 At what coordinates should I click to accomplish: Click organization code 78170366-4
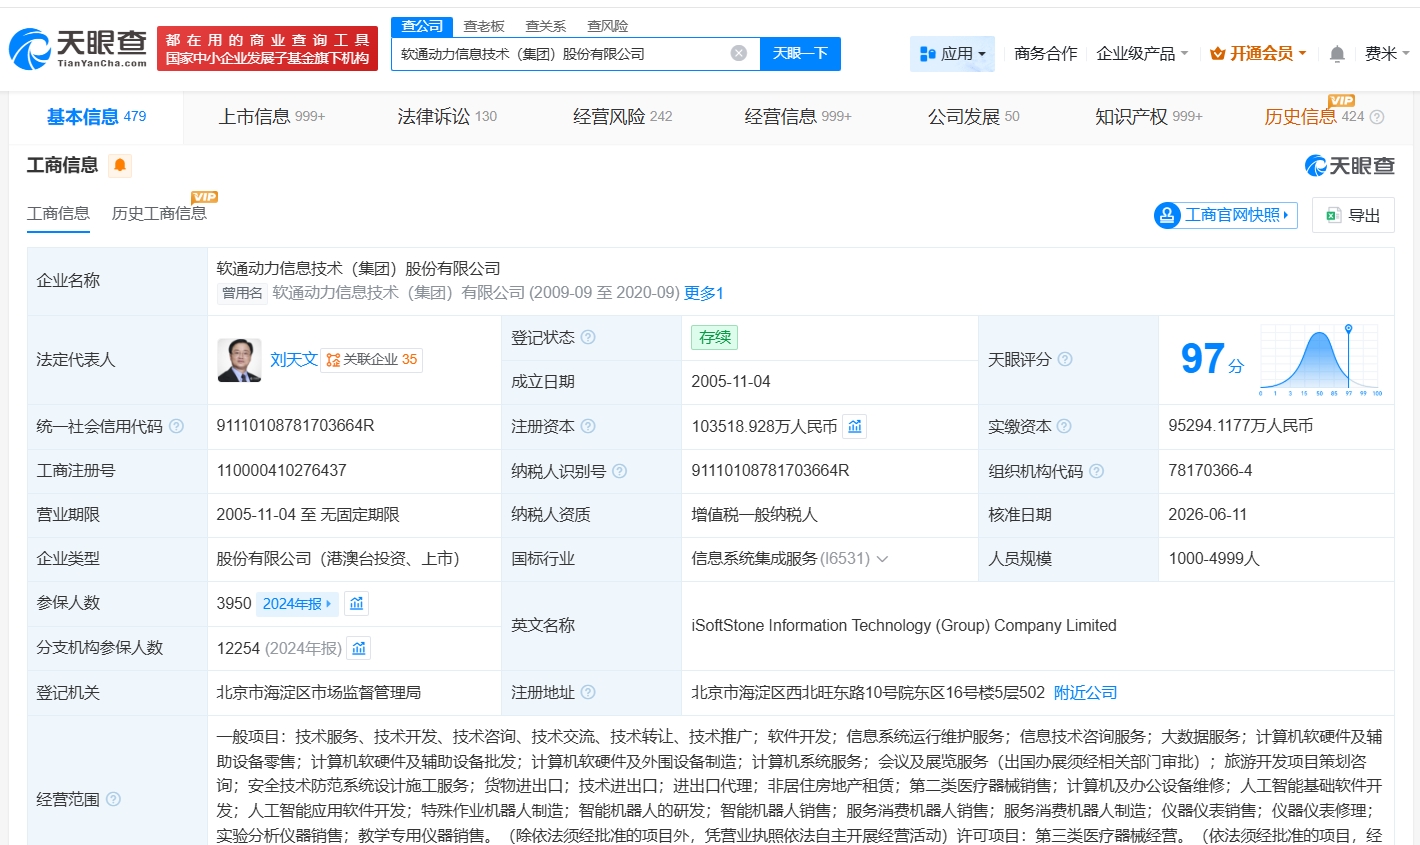tap(1210, 471)
